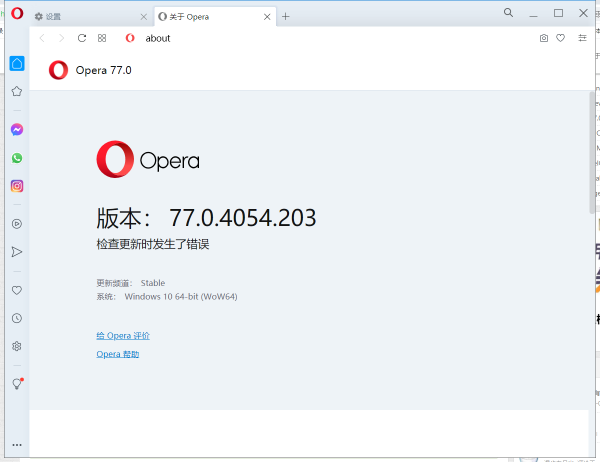Open Speed Dial start page grid
Screen dimensions: 600x462
click(x=102, y=38)
